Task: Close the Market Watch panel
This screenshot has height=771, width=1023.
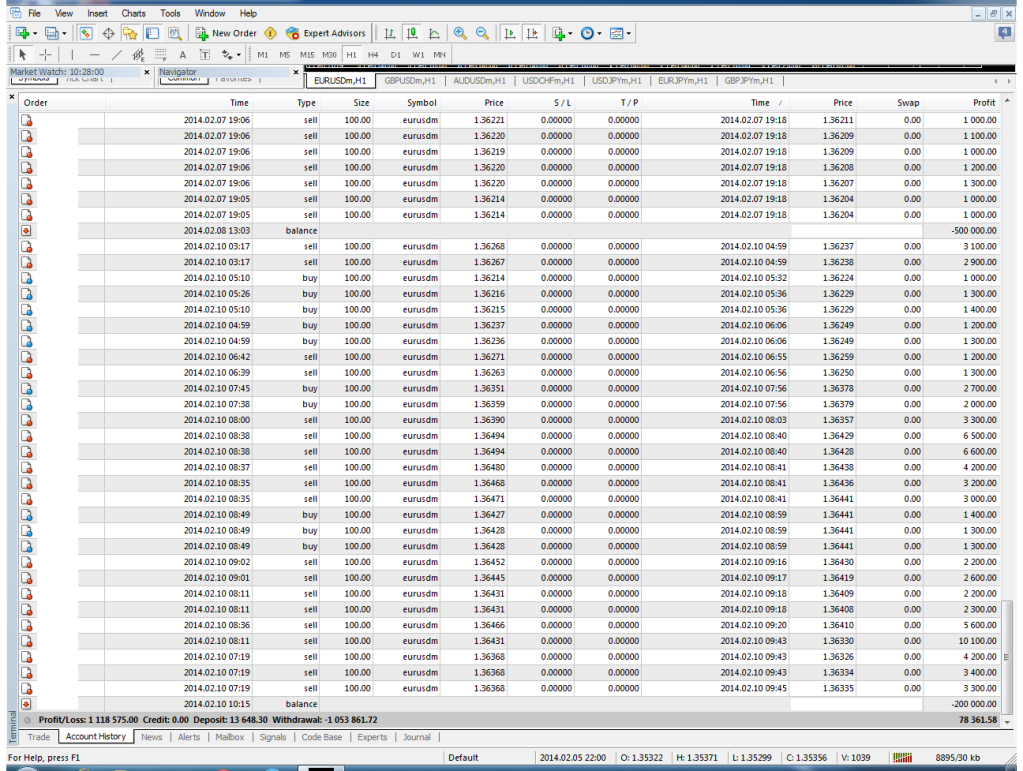Action: pos(147,72)
